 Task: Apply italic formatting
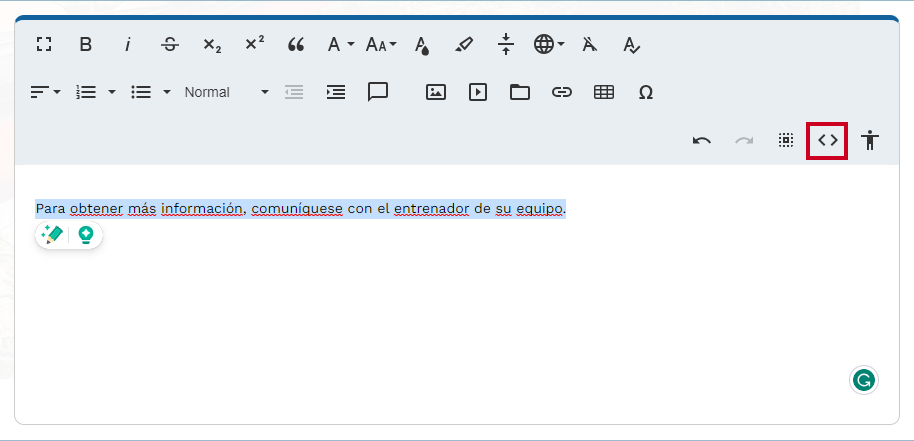(127, 44)
